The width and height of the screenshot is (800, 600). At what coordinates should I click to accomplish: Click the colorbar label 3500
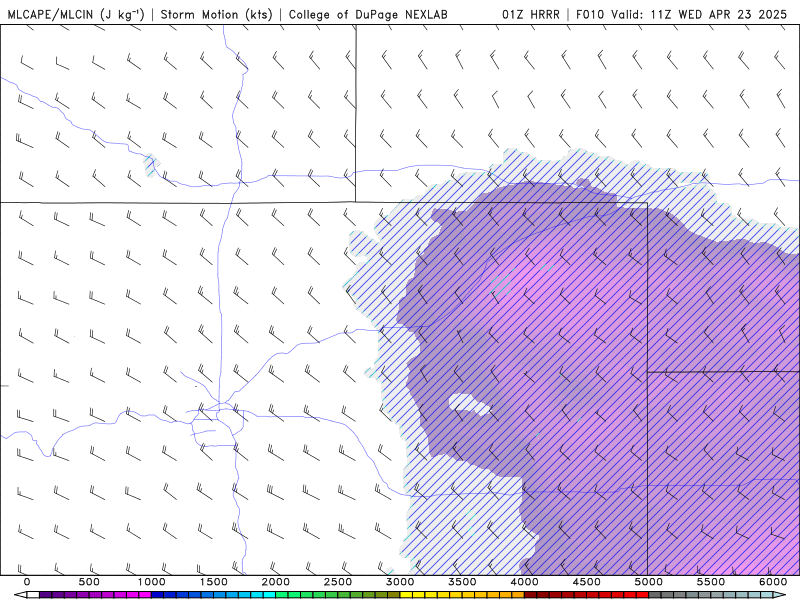(463, 582)
